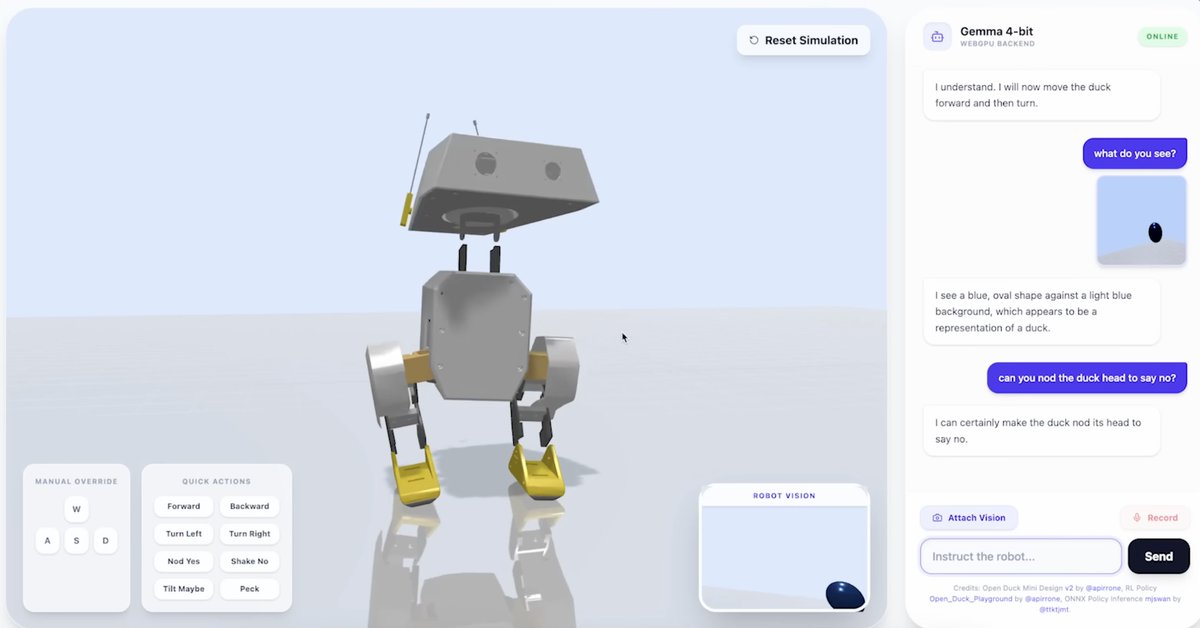
Task: Trigger the Forward quick action
Action: 183,506
